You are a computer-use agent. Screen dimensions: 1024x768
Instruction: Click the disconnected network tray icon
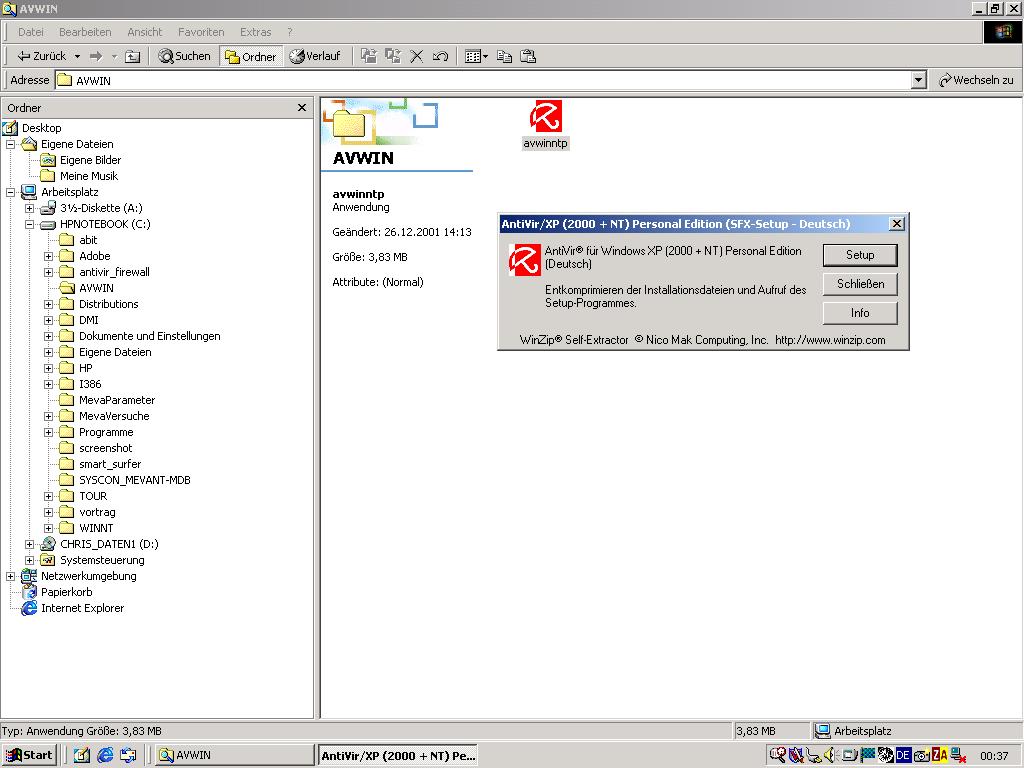(958, 756)
